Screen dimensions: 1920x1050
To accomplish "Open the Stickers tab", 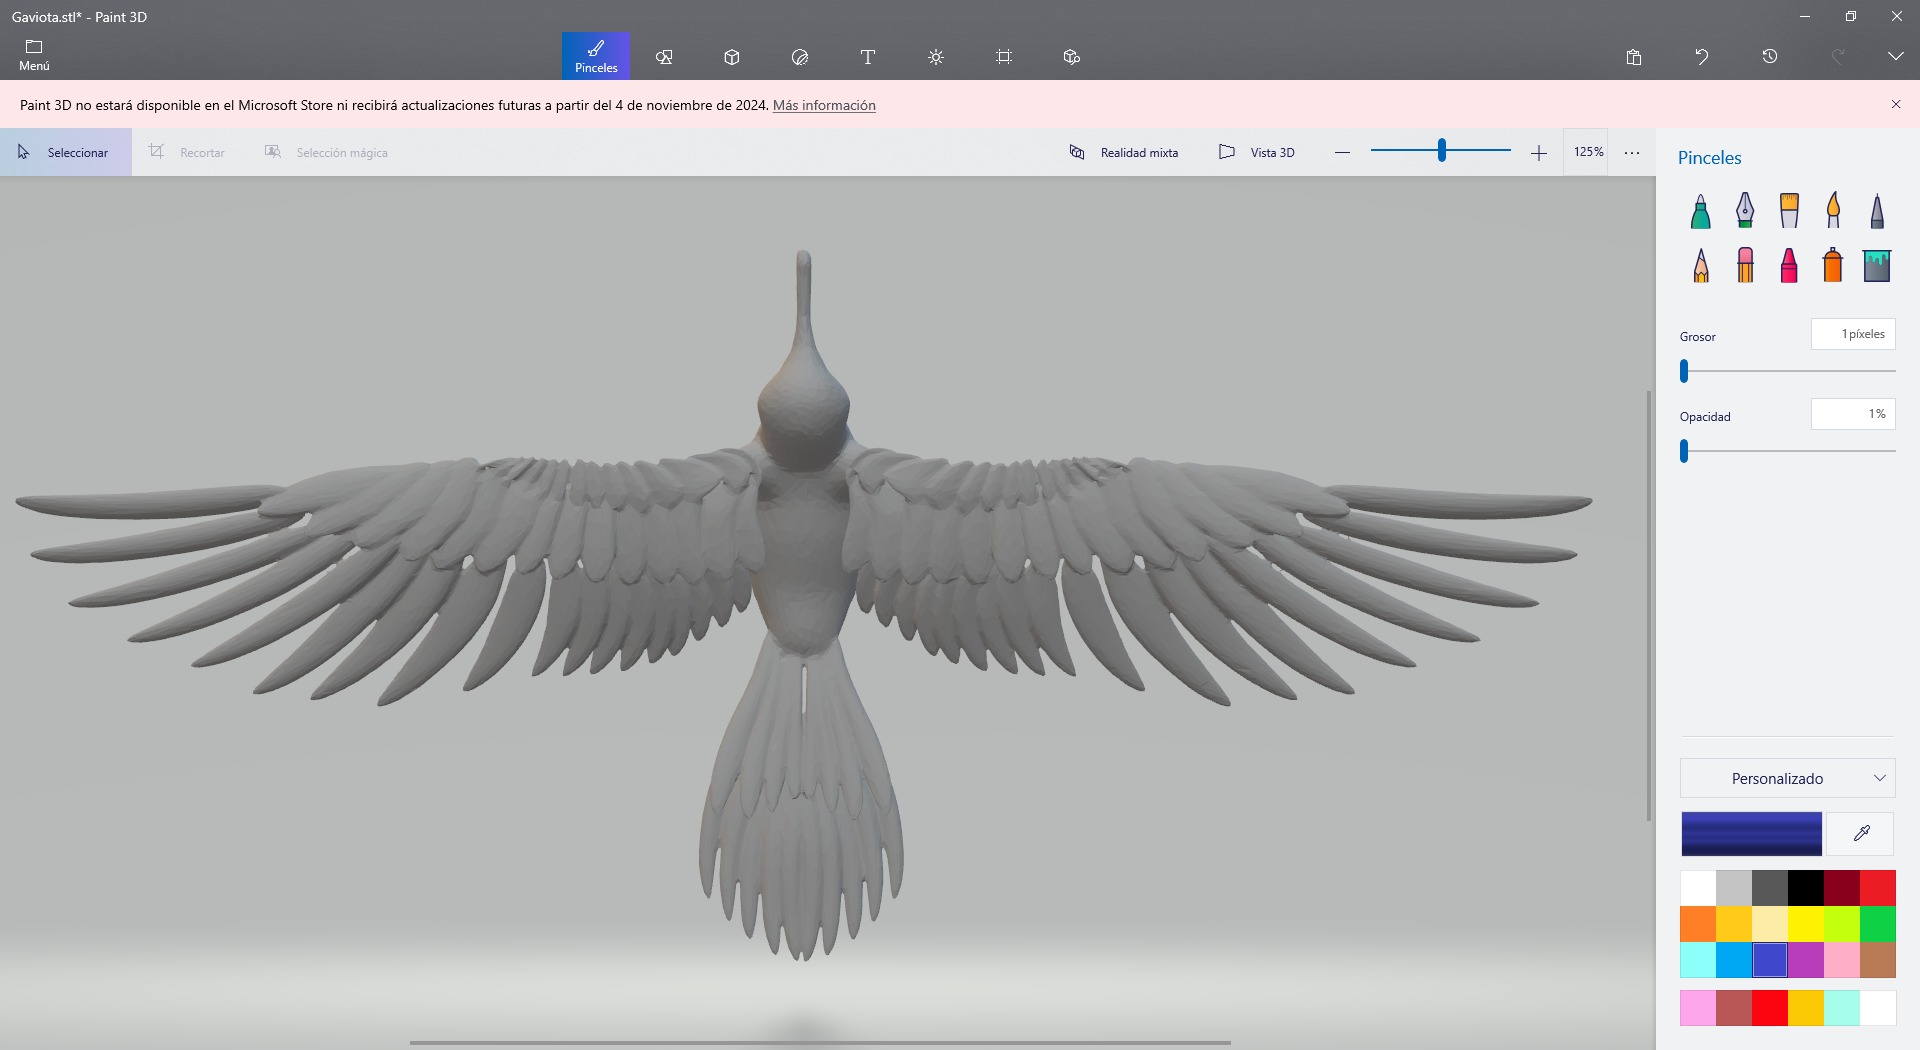I will pos(800,56).
